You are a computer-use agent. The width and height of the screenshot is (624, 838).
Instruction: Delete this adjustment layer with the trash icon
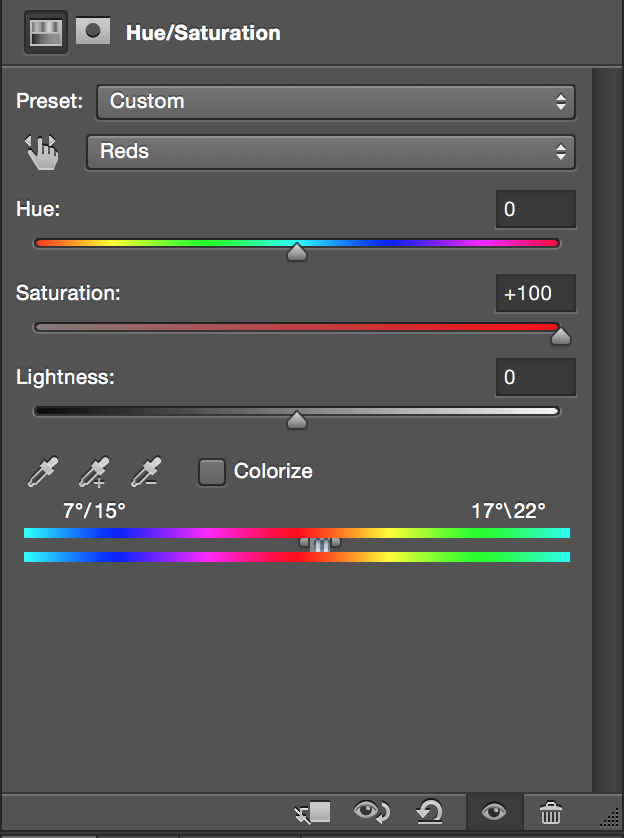coord(551,812)
